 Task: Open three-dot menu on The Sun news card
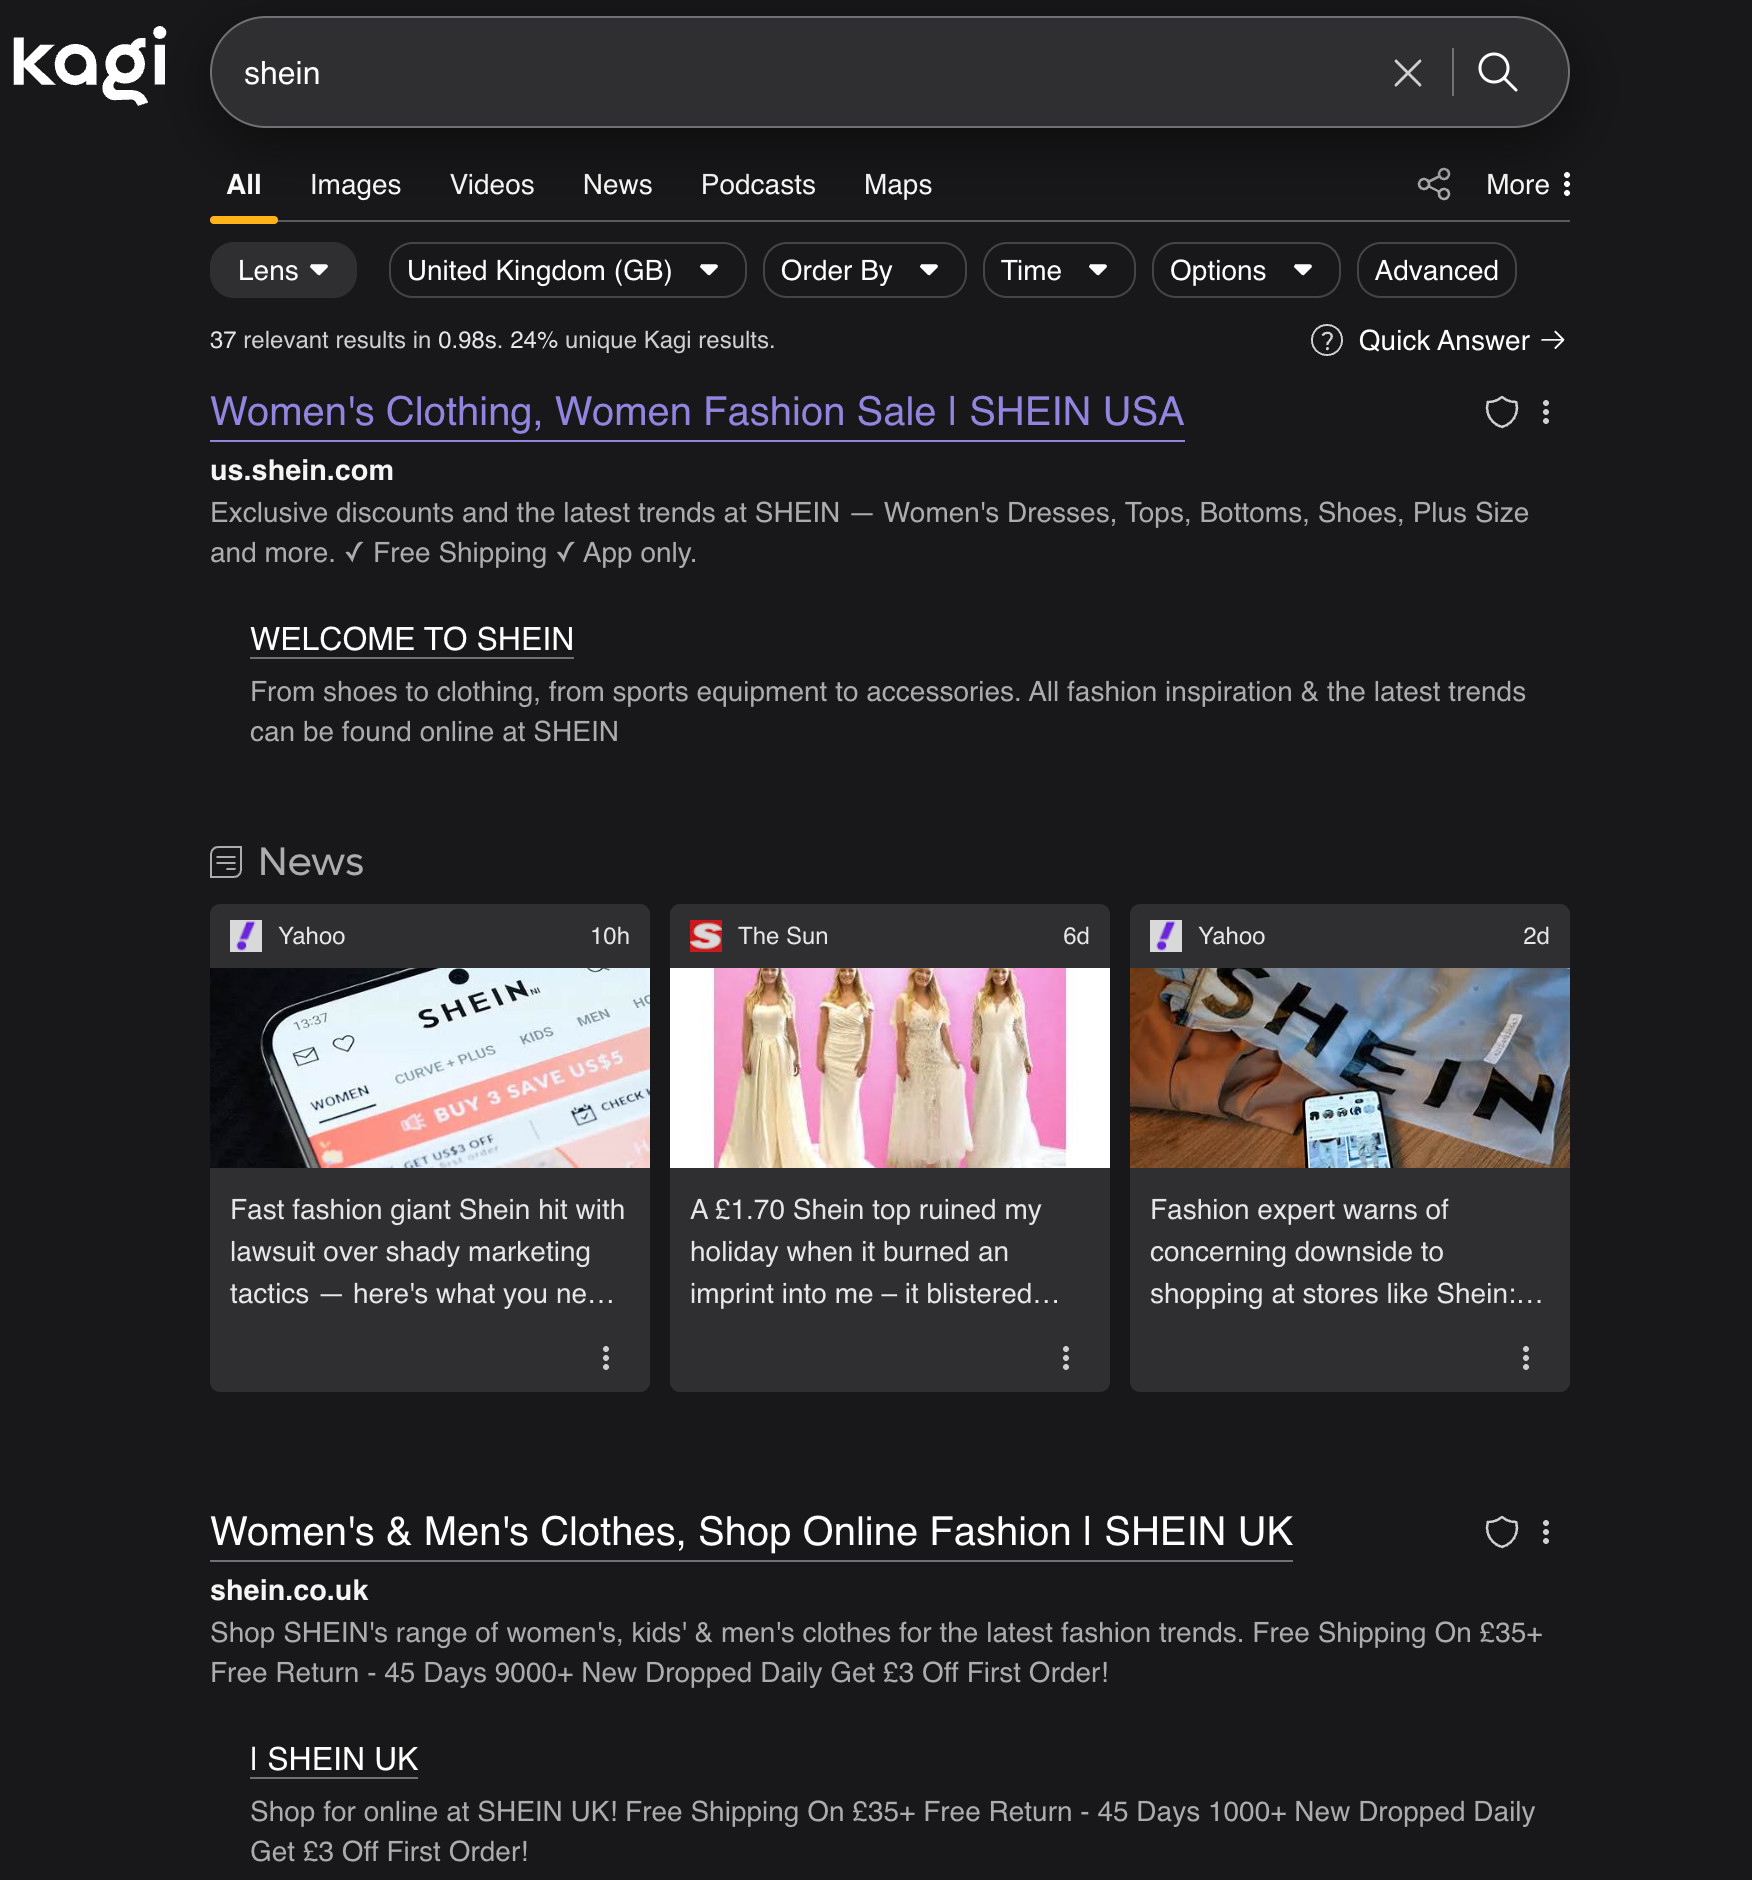[1065, 1357]
